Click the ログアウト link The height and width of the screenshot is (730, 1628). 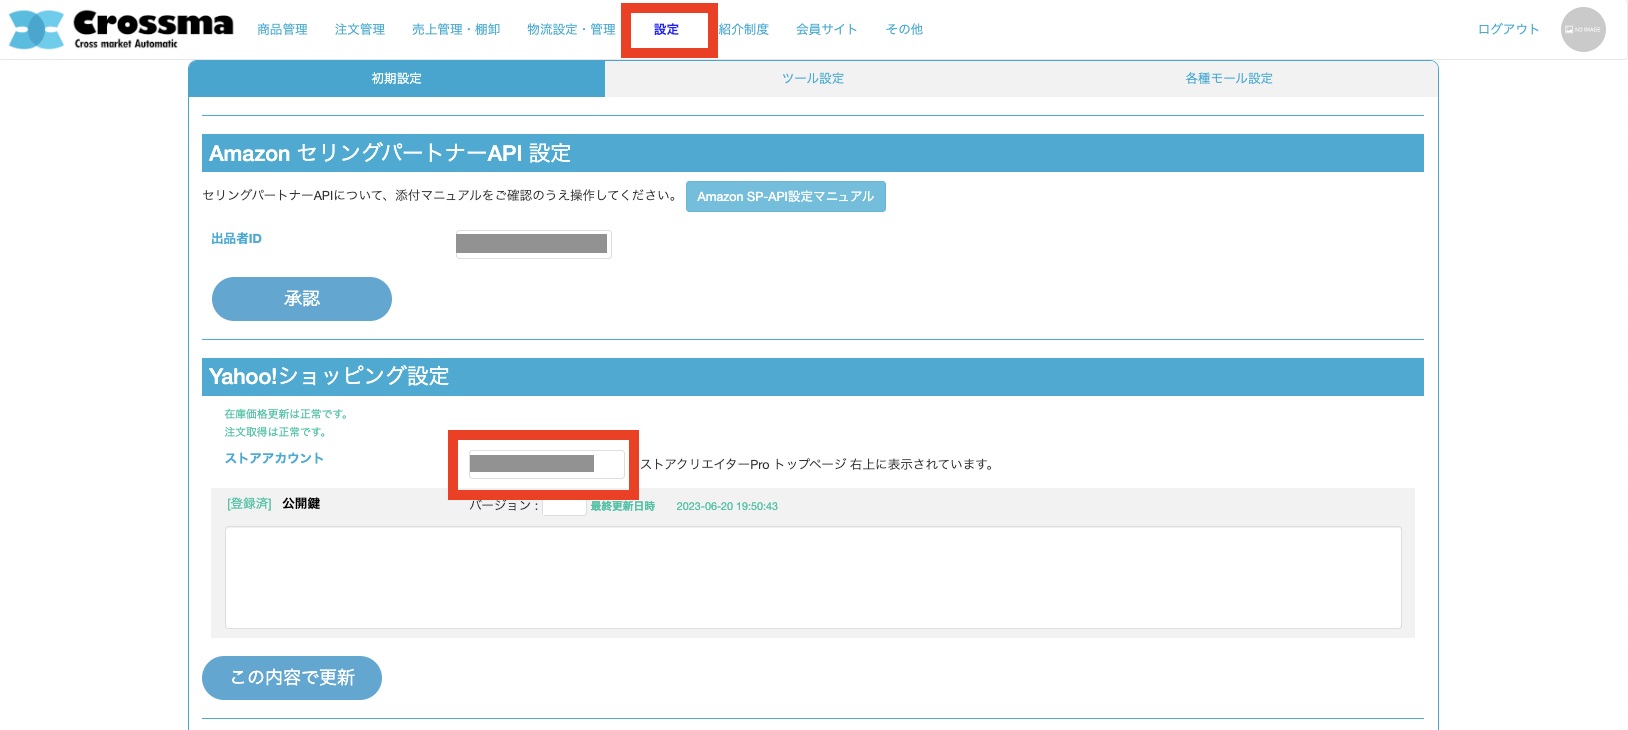(1509, 29)
